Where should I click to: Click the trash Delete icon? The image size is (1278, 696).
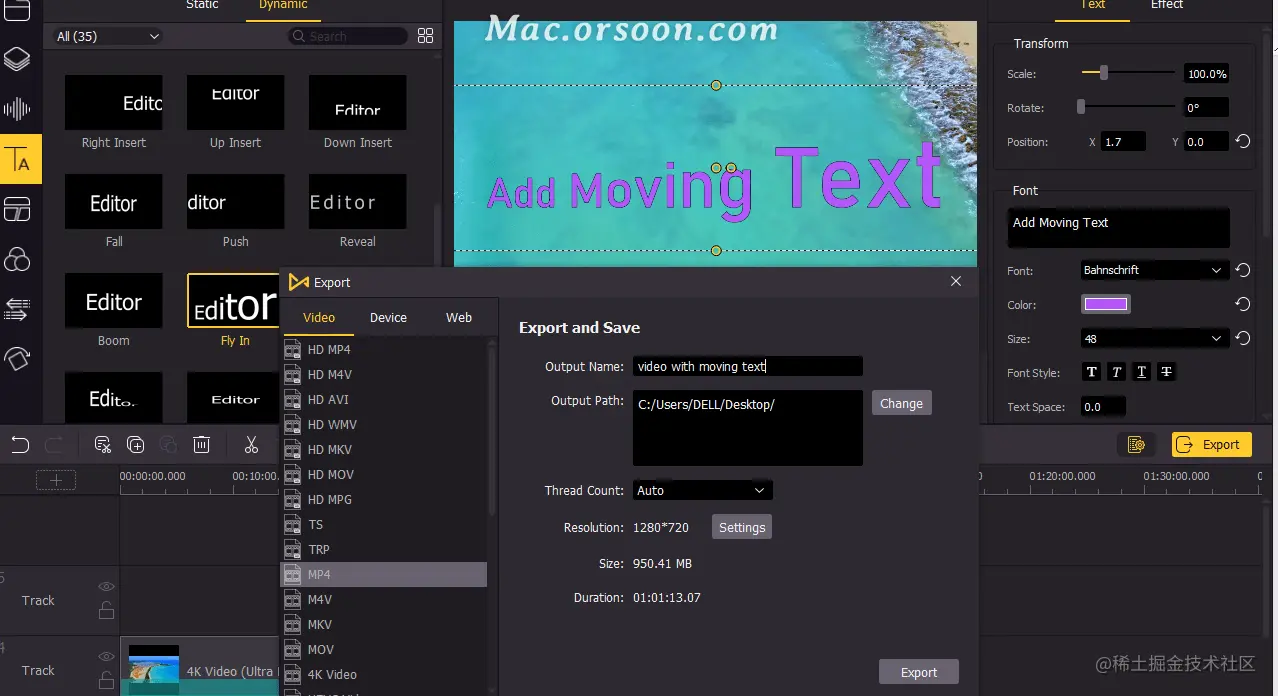click(201, 445)
